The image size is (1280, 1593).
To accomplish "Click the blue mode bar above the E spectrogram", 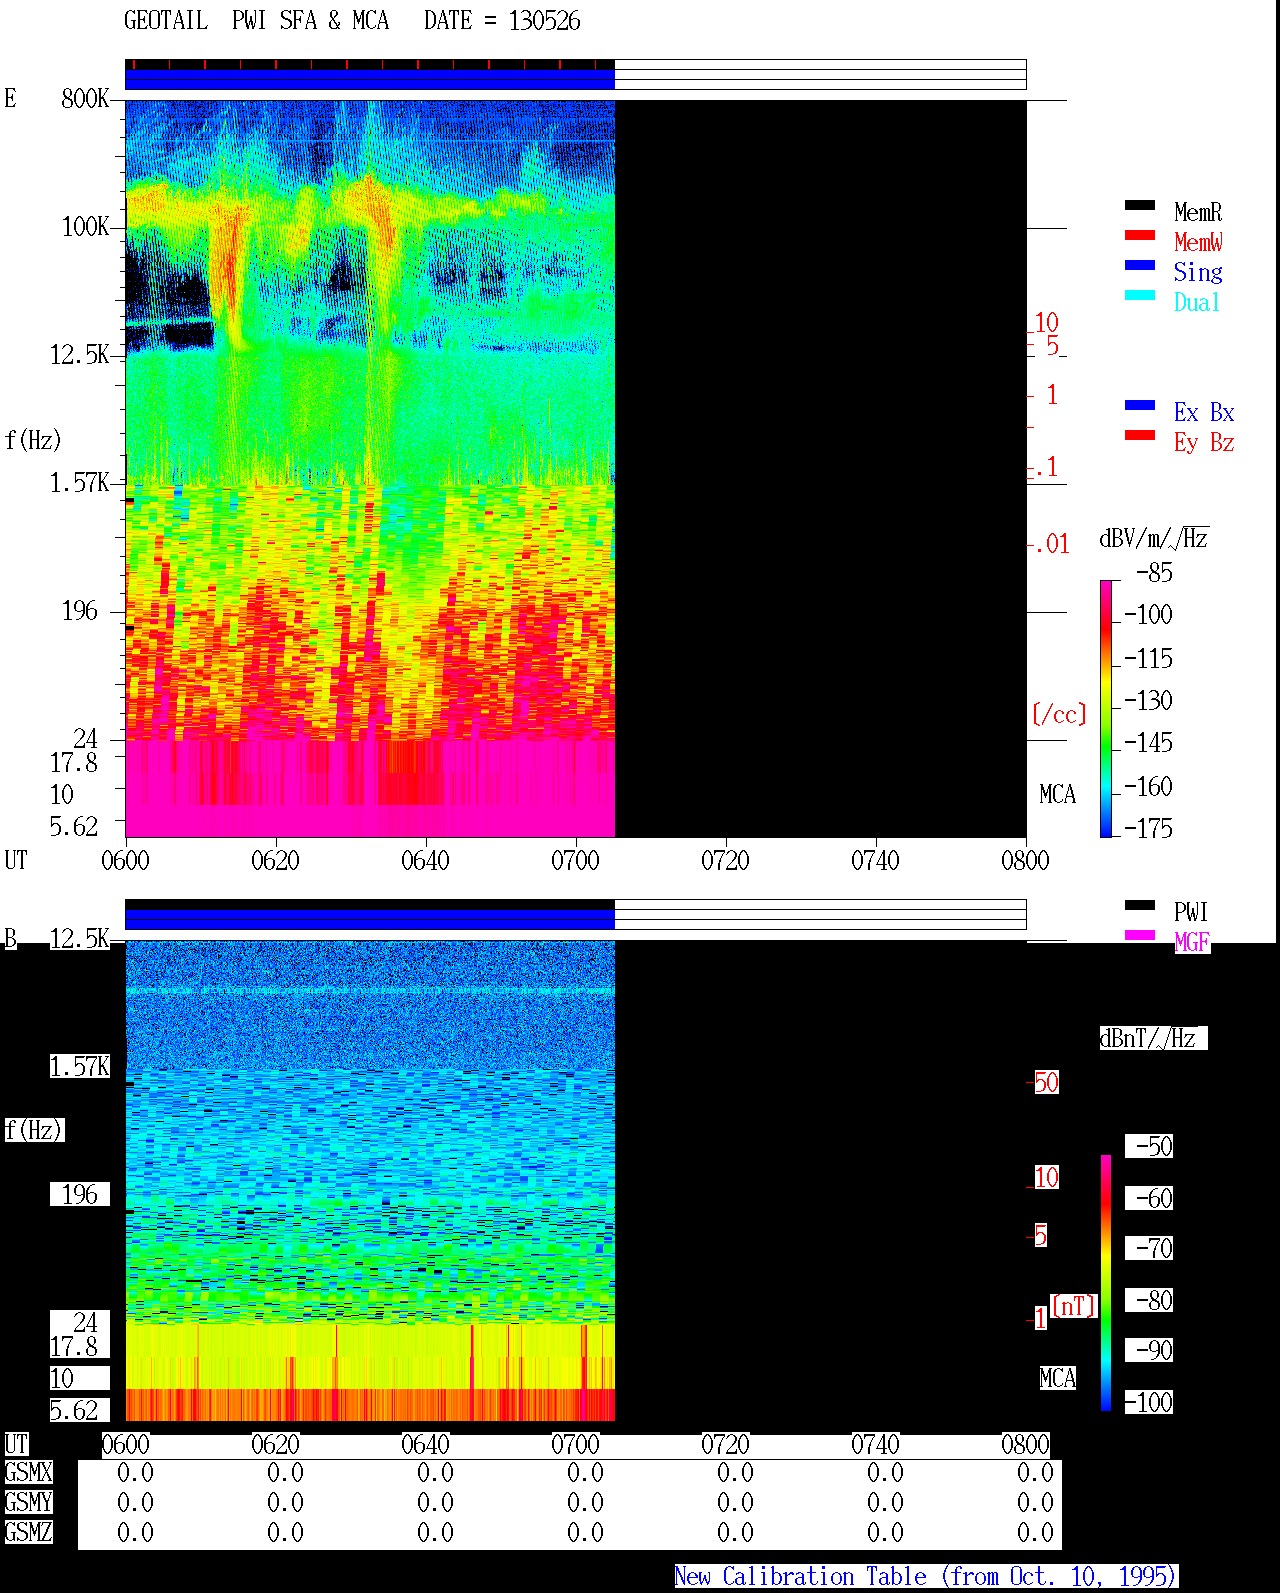I will coord(370,79).
